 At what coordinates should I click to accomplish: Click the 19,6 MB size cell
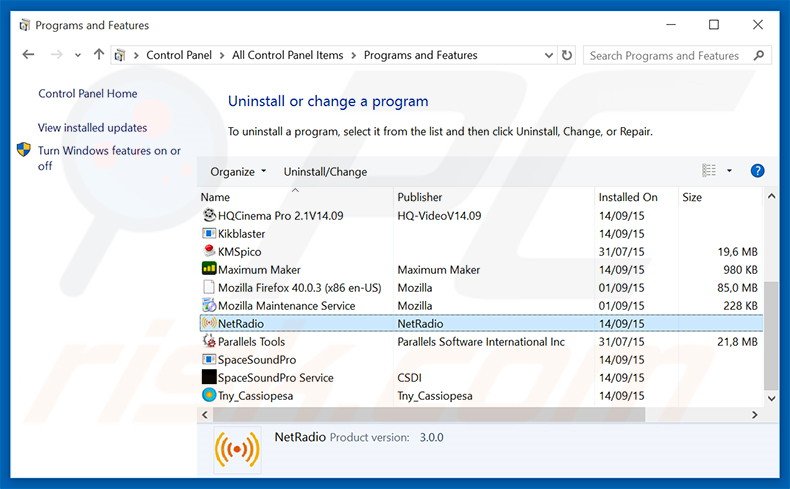(x=738, y=251)
